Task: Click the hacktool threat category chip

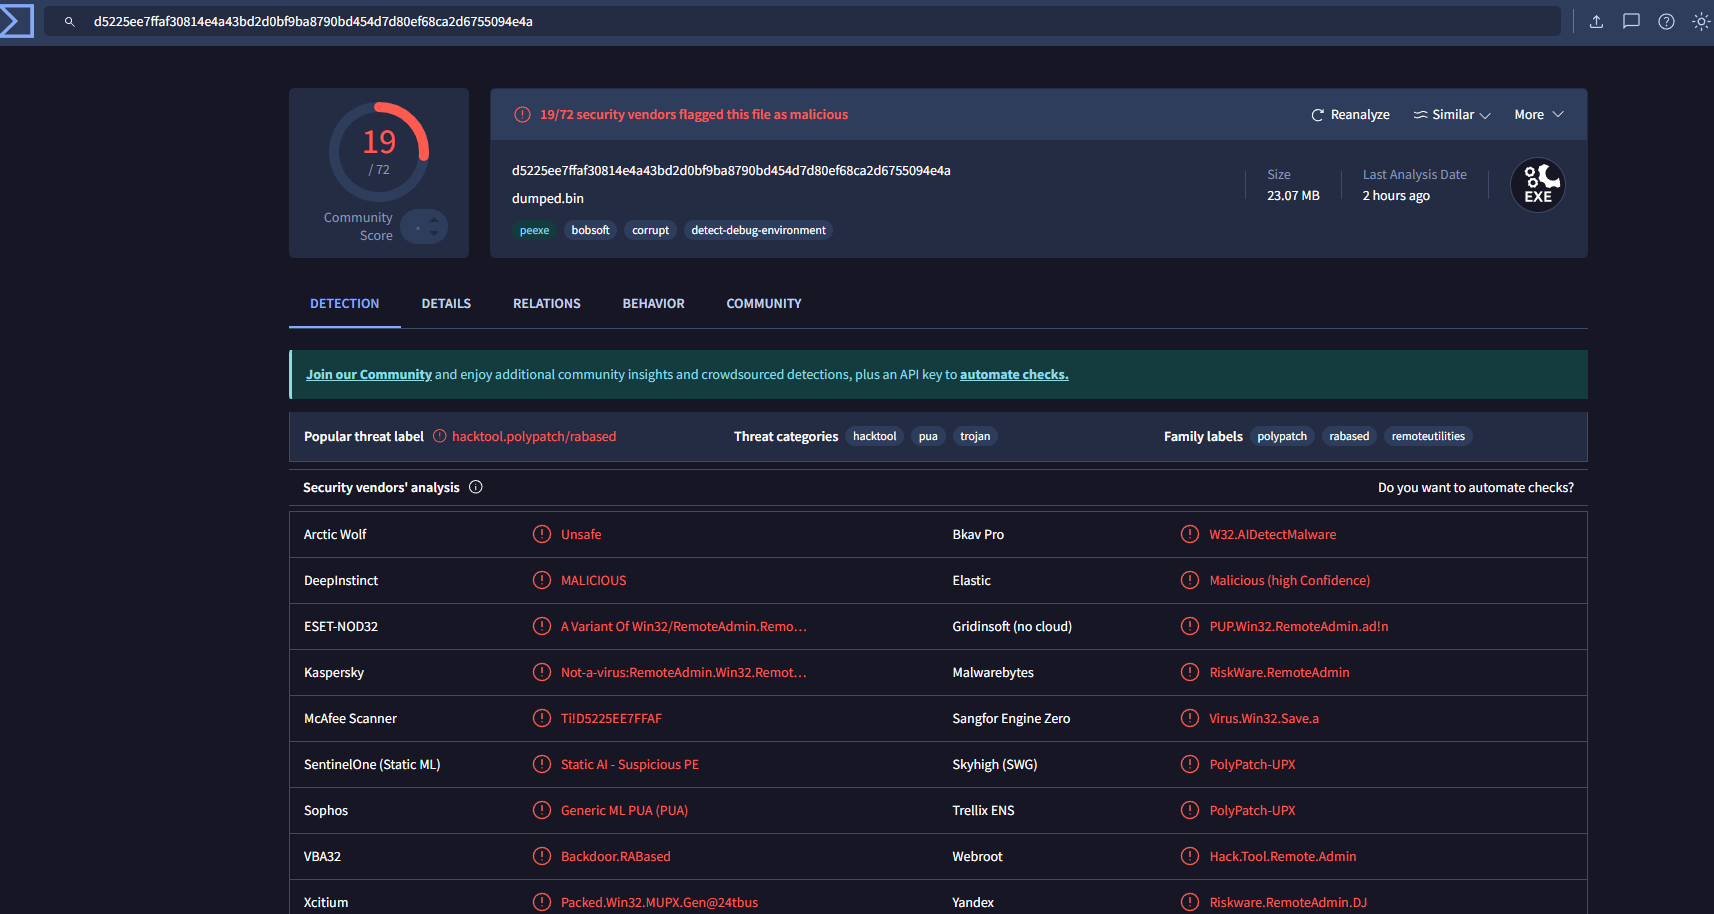Action: point(874,436)
